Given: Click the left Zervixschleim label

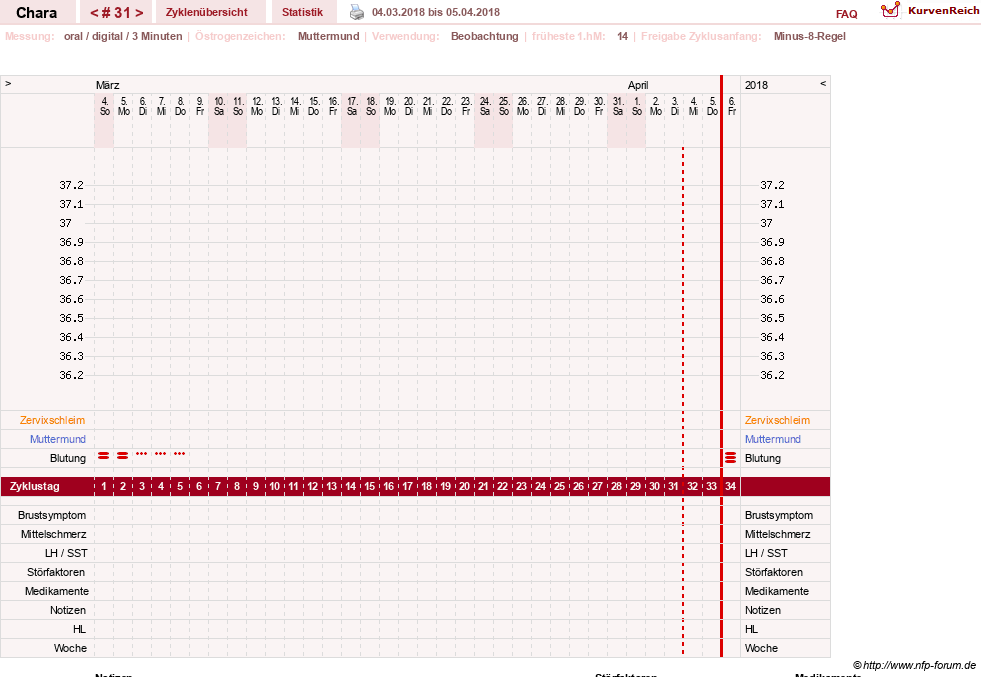Looking at the screenshot, I should tap(53, 420).
